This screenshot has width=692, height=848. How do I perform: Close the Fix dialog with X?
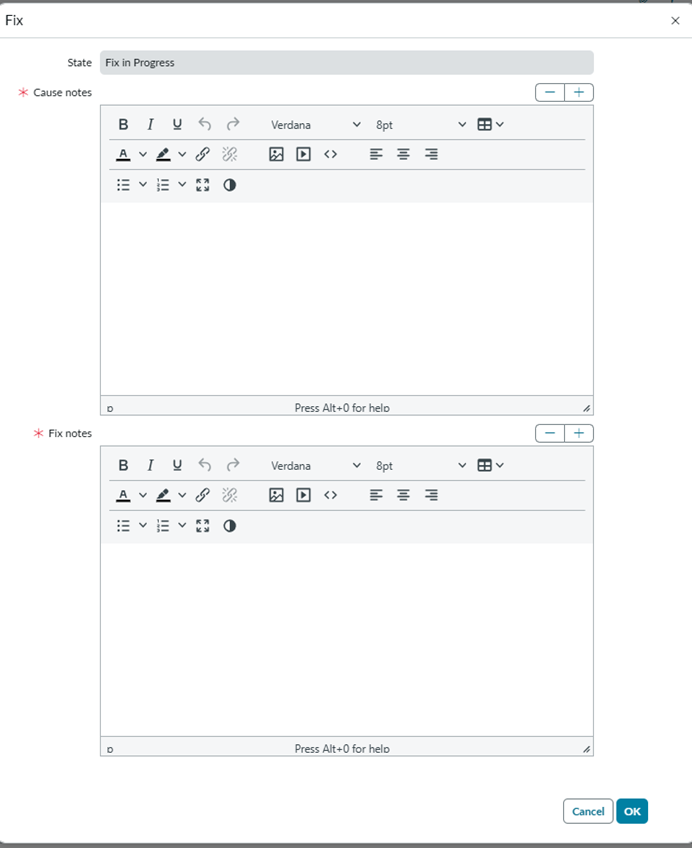675,21
